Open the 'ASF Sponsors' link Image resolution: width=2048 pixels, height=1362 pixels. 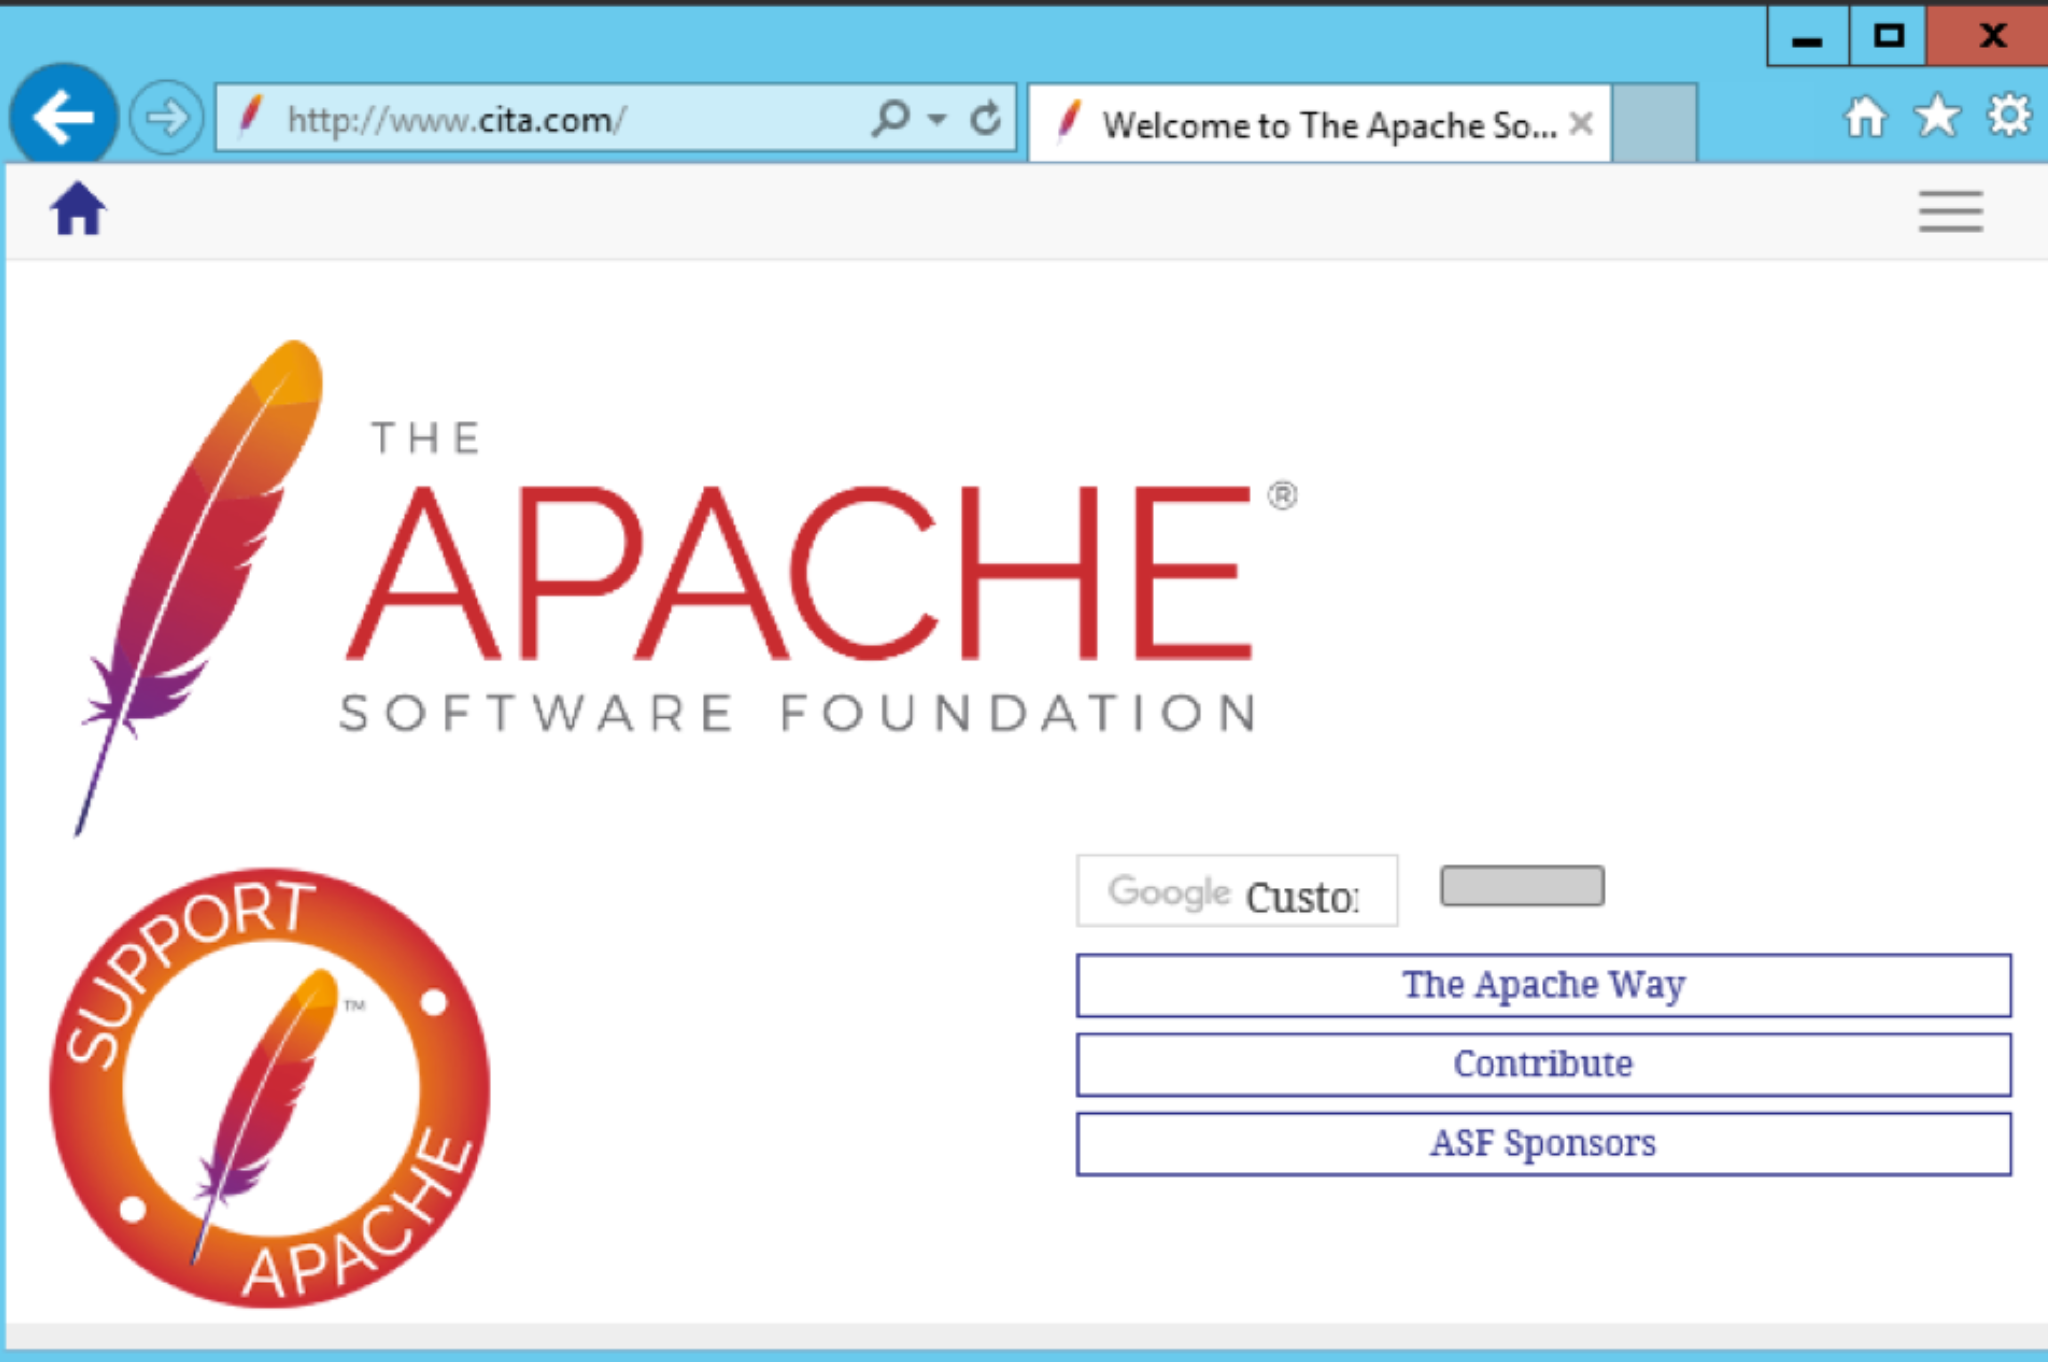tap(1543, 1143)
